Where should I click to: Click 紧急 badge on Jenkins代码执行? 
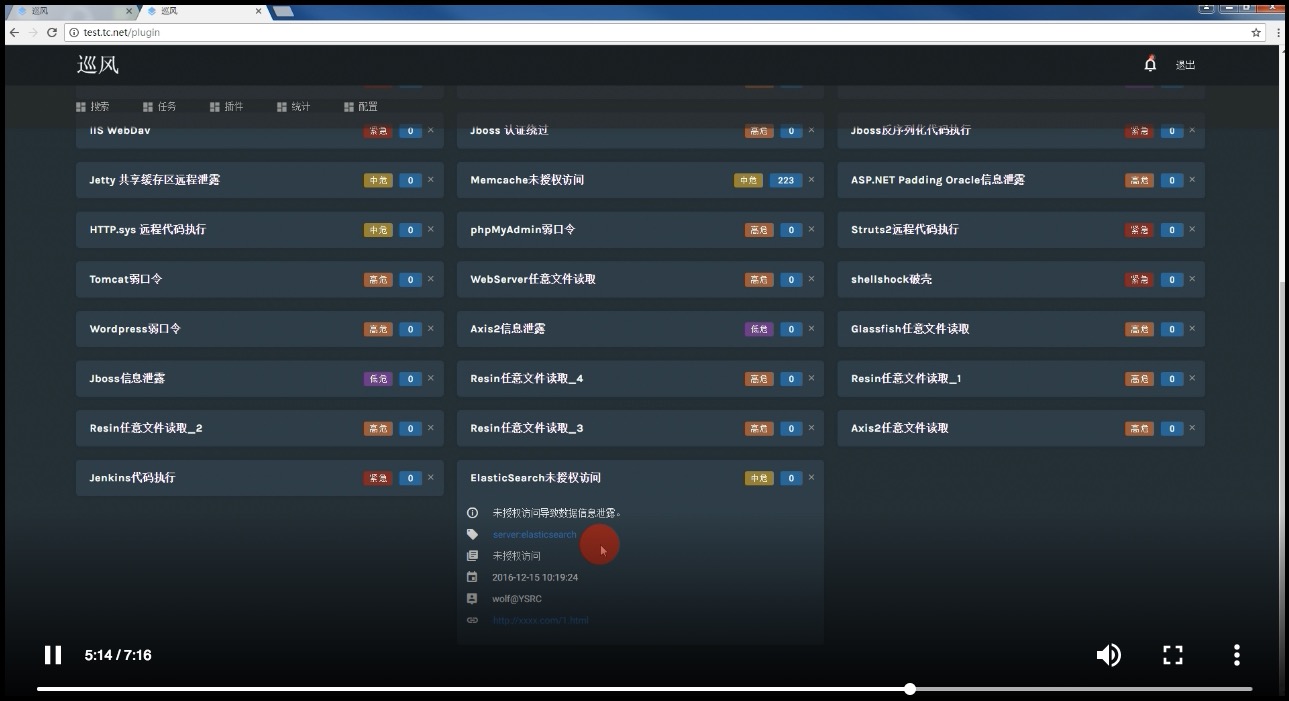tap(378, 478)
